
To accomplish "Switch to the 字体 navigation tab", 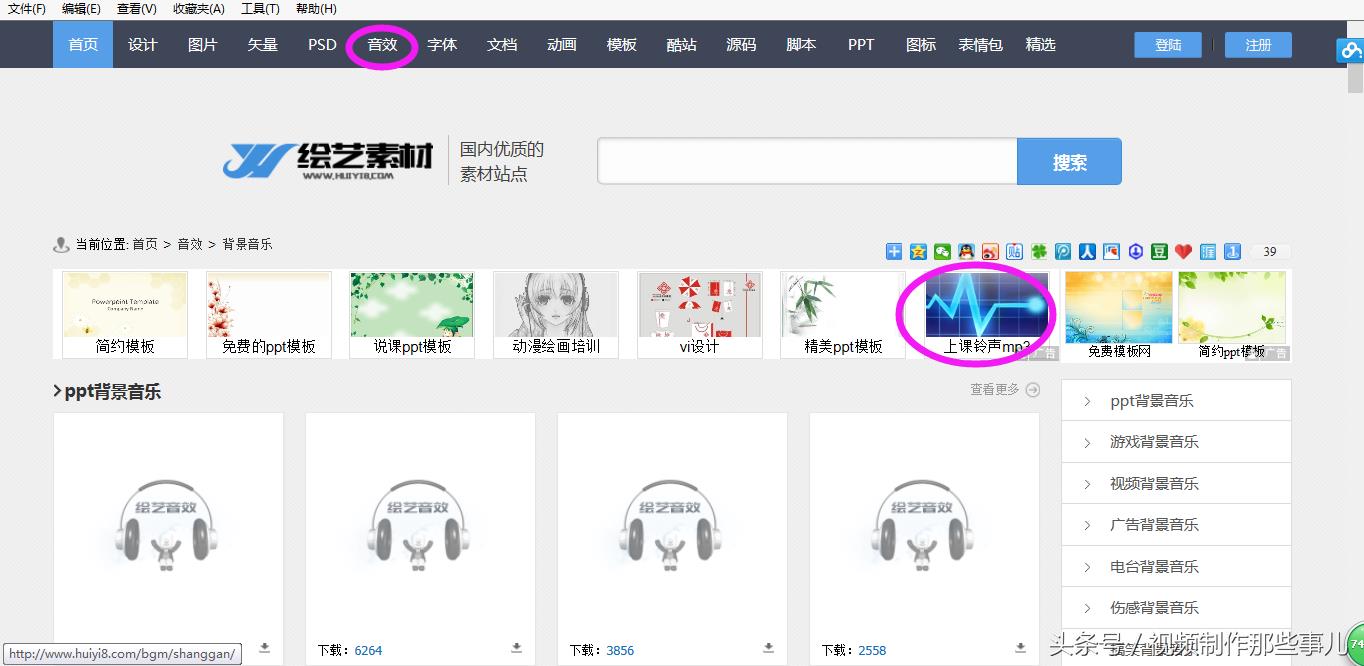I will tap(442, 45).
